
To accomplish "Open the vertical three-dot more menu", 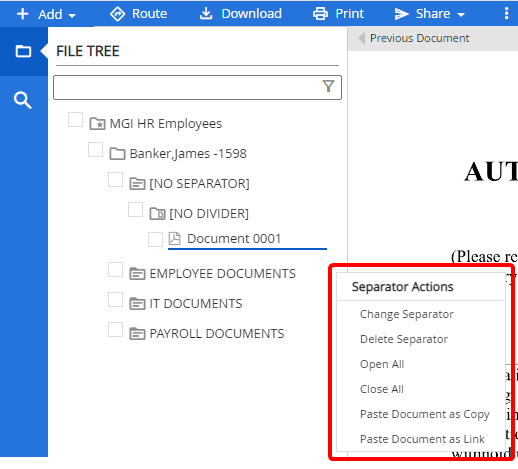I will [x=506, y=14].
